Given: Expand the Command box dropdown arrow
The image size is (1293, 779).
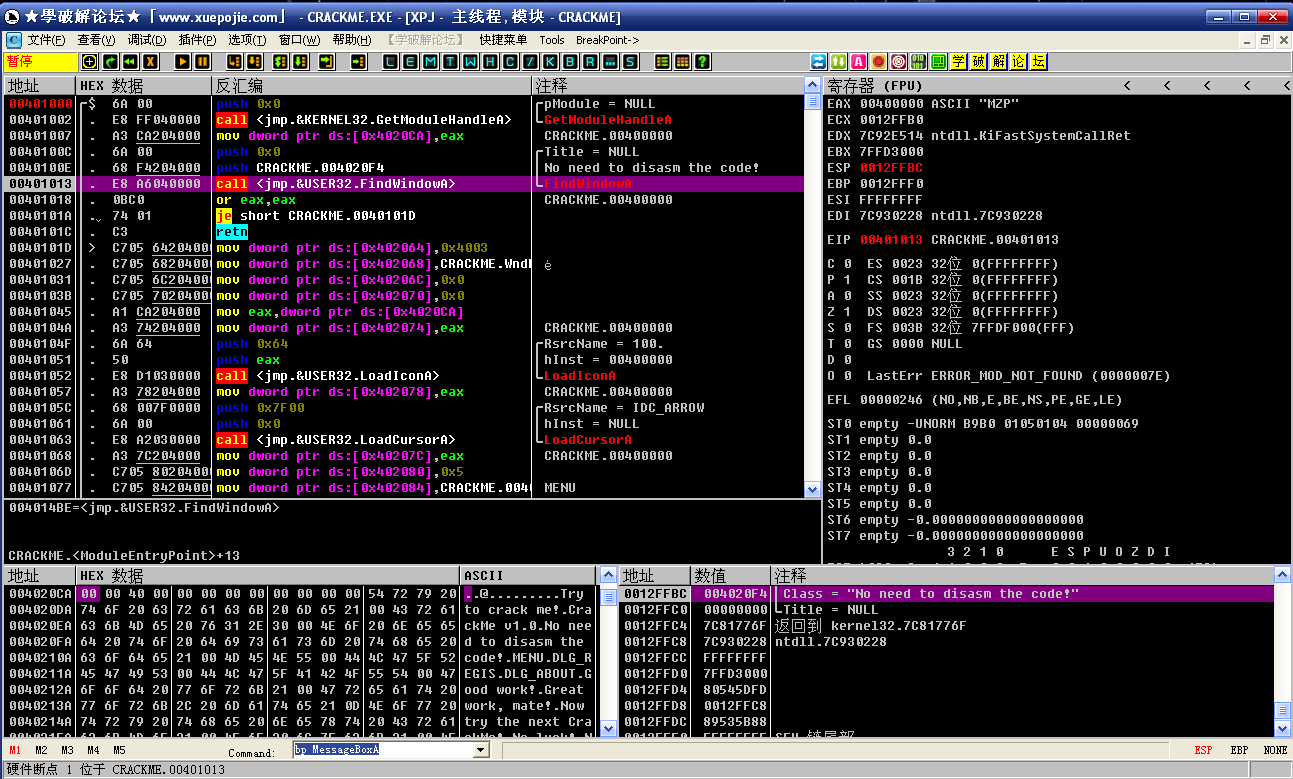Looking at the screenshot, I should [480, 750].
